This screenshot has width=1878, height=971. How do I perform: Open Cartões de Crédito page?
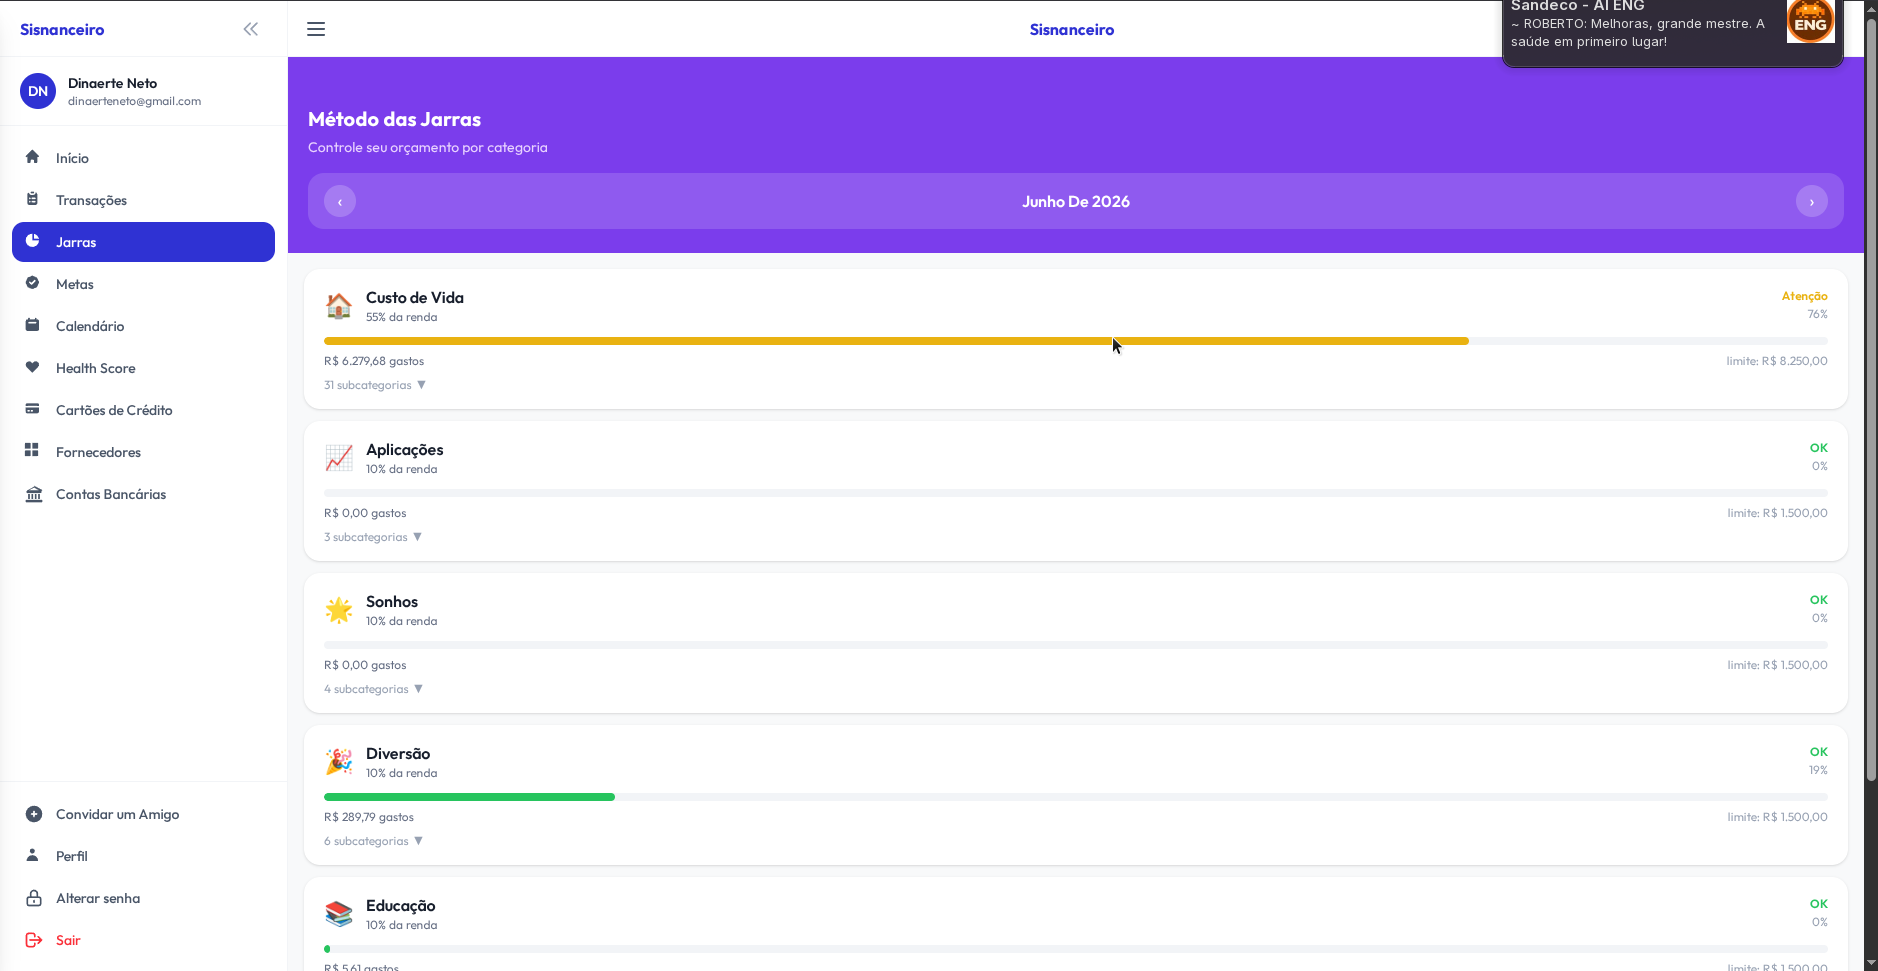click(143, 410)
